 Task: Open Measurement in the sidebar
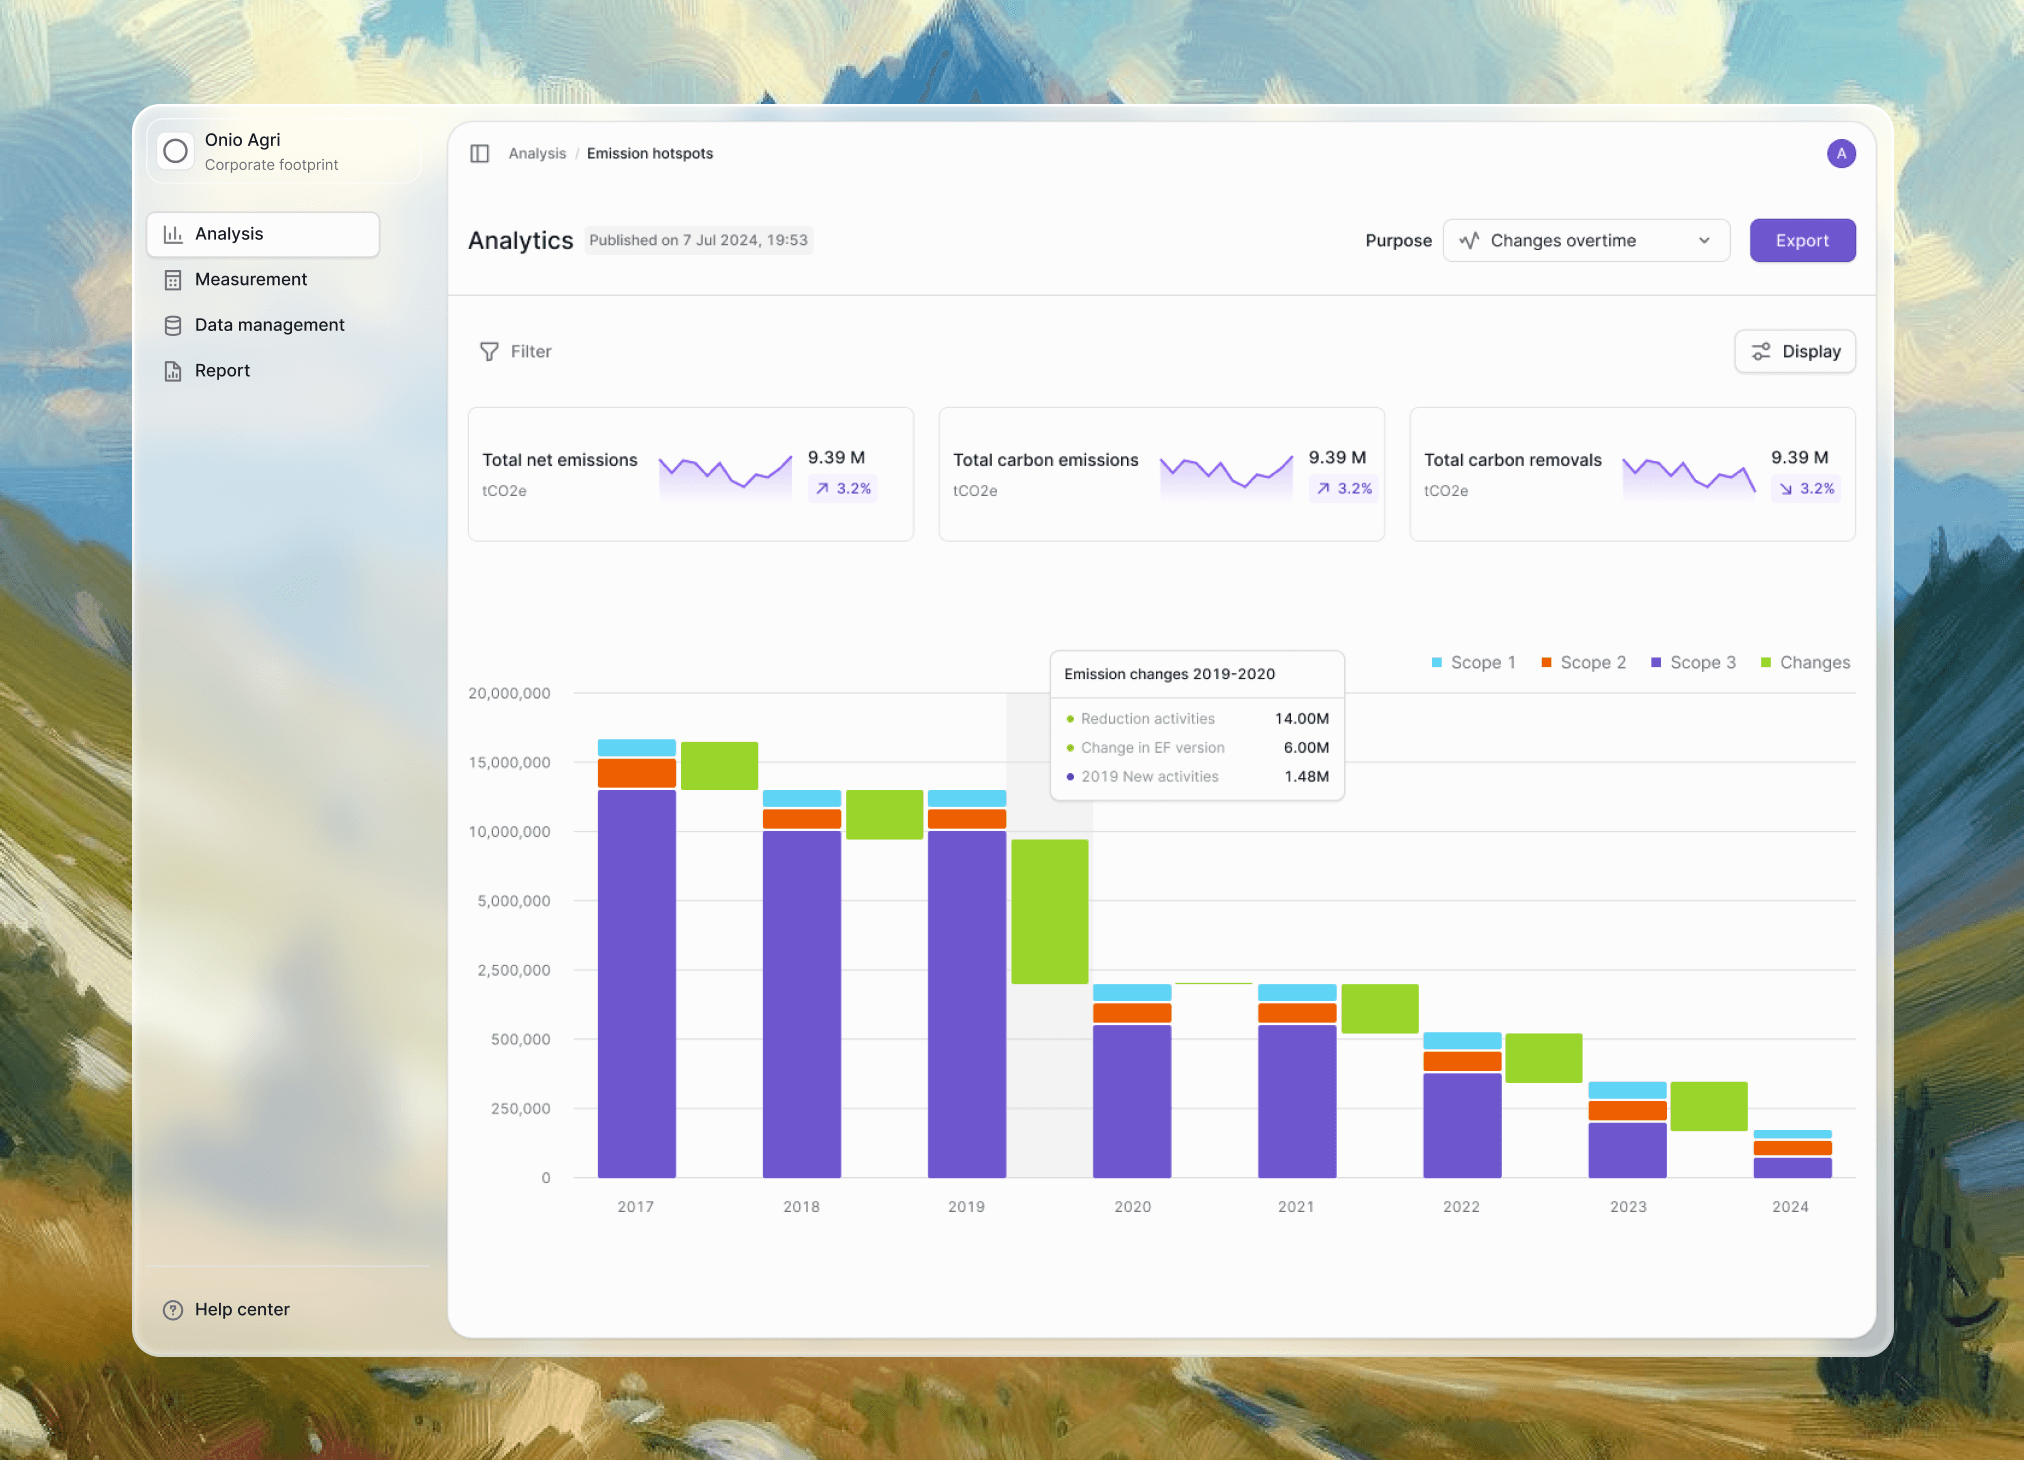[x=251, y=280]
